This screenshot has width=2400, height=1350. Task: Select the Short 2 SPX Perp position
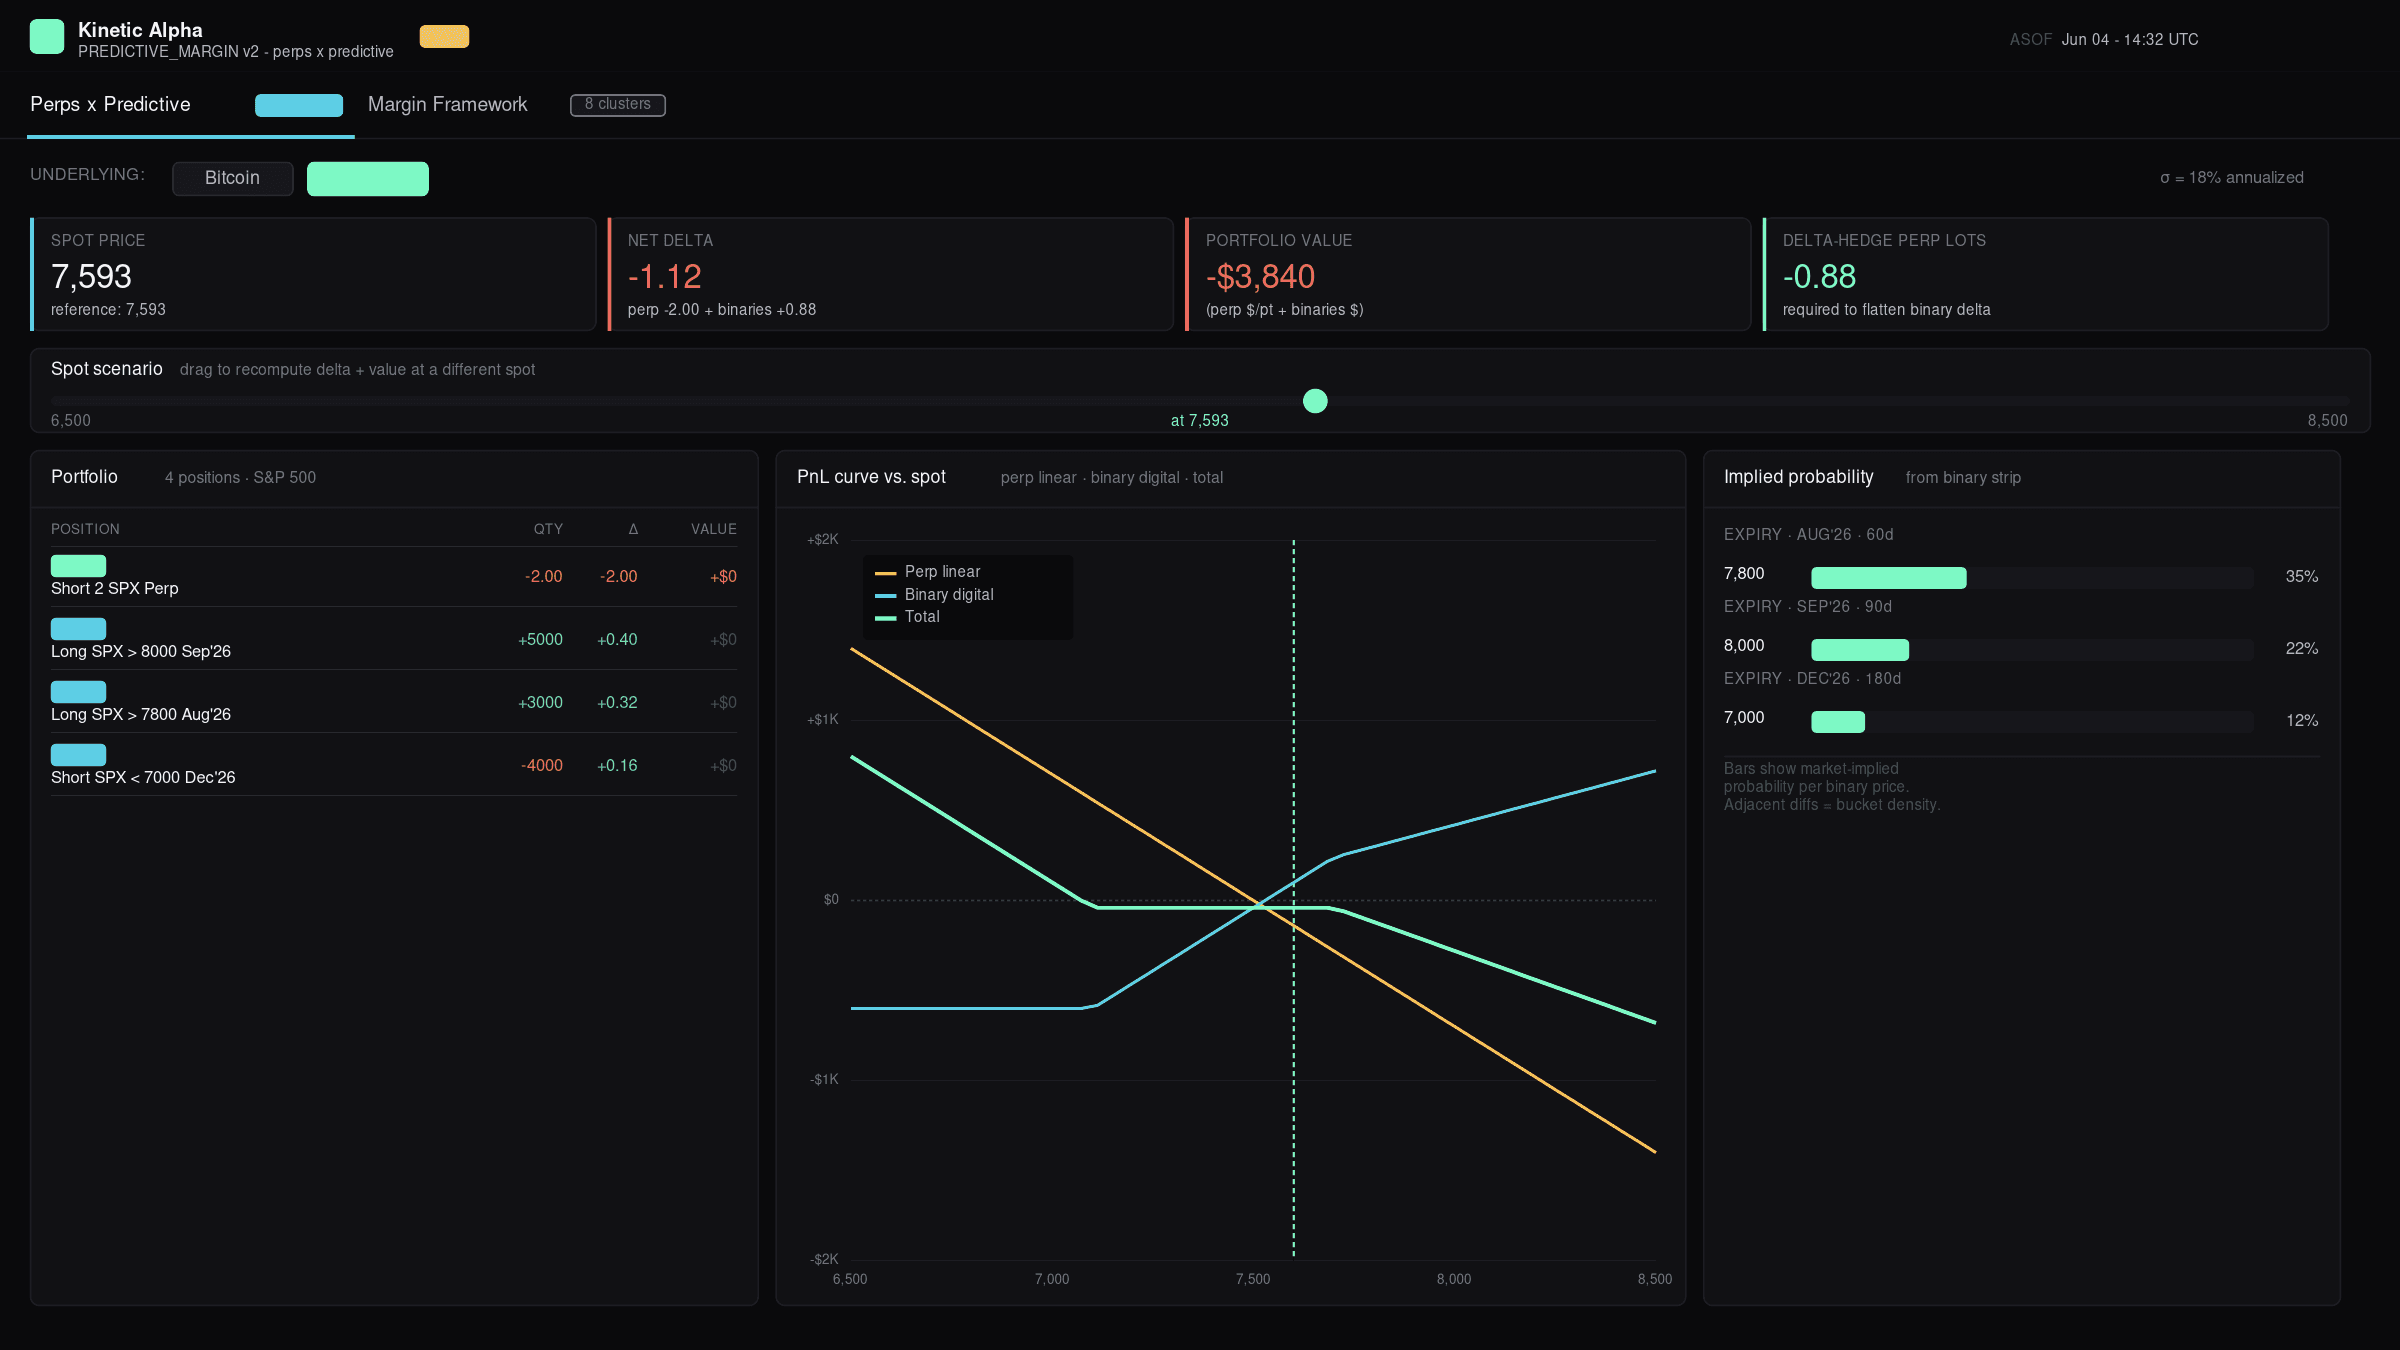coord(394,577)
